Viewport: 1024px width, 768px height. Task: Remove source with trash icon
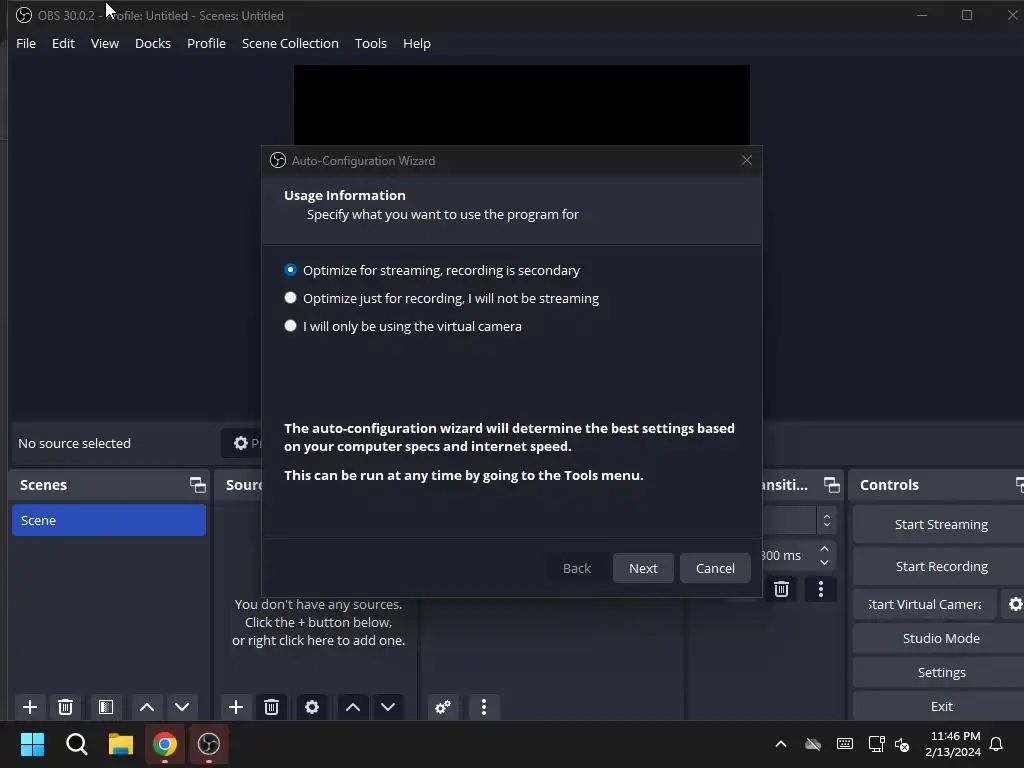pyautogui.click(x=271, y=707)
